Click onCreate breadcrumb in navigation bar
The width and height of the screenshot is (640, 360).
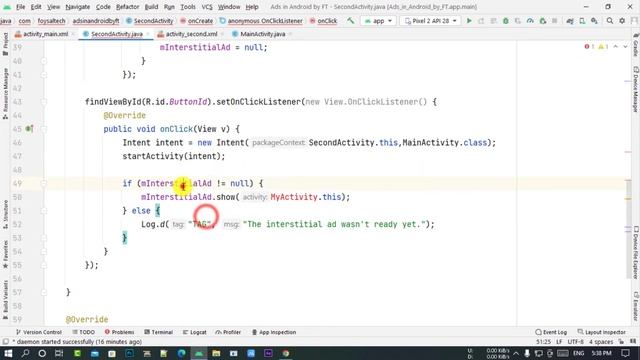[x=197, y=21]
